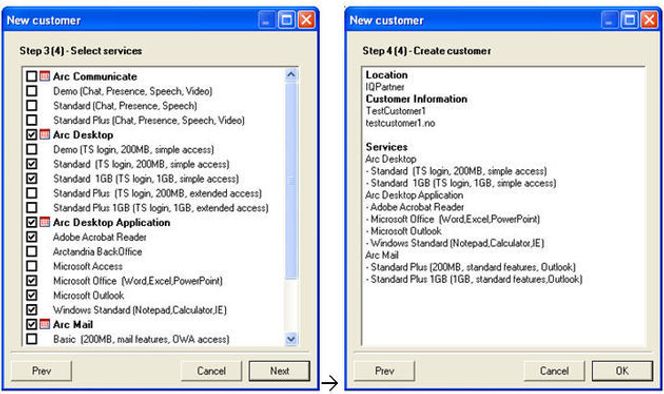Image resolution: width=664 pixels, height=394 pixels.
Task: Close the Step 3 New customer window
Action: pos(307,20)
